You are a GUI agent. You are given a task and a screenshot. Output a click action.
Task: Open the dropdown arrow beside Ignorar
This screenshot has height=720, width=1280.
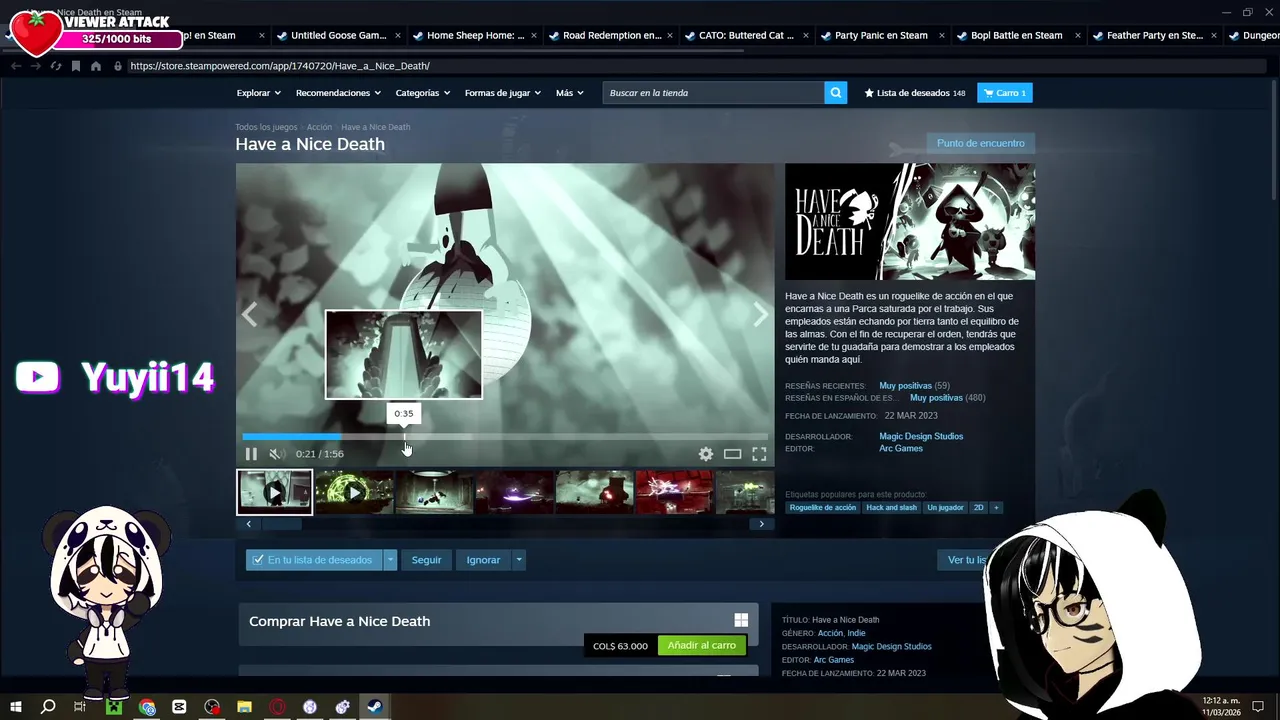(x=518, y=560)
